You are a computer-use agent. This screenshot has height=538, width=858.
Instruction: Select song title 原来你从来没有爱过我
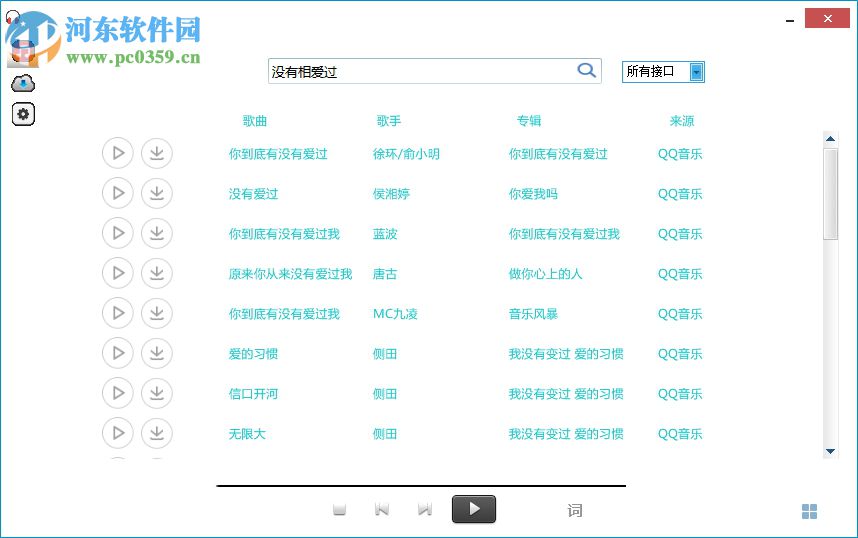(x=291, y=274)
